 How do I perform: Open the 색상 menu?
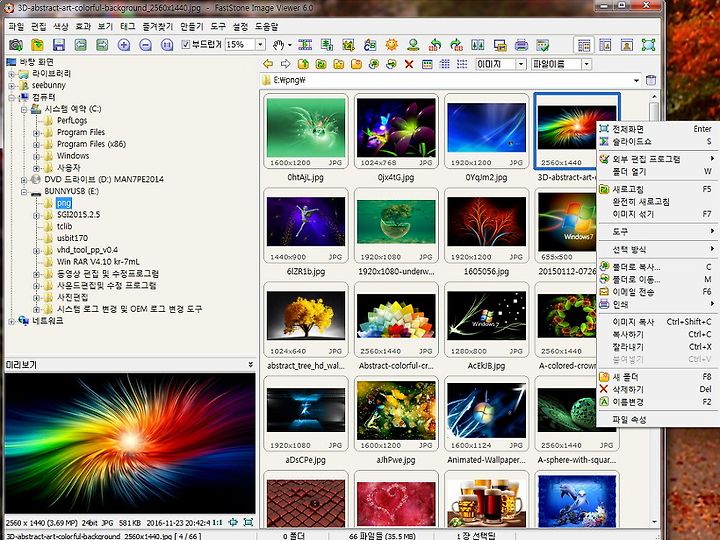(61, 27)
